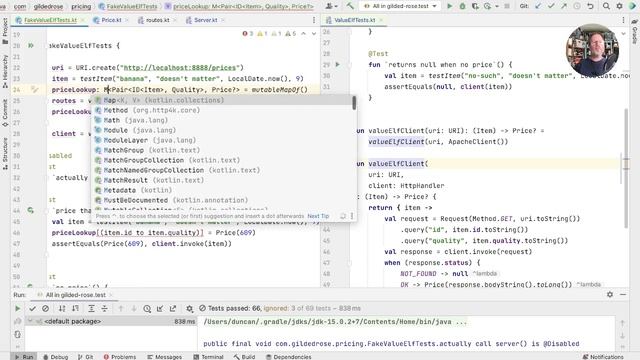Collapse the default package test node
640x360 pixels.
[x=30, y=321]
